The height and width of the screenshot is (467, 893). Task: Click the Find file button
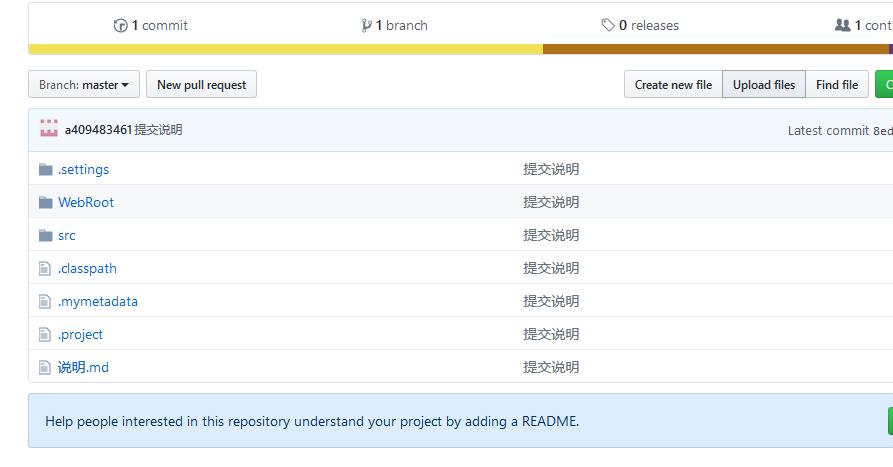836,85
